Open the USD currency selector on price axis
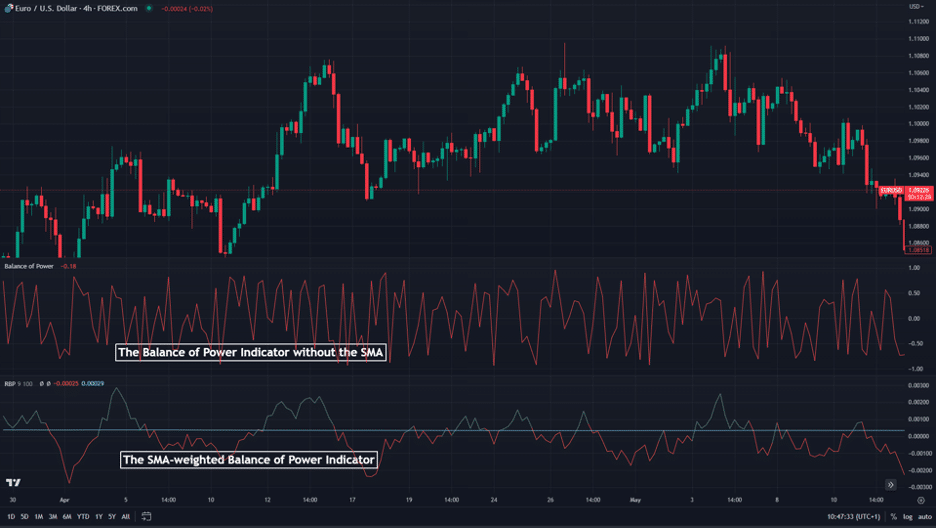 tap(916, 7)
